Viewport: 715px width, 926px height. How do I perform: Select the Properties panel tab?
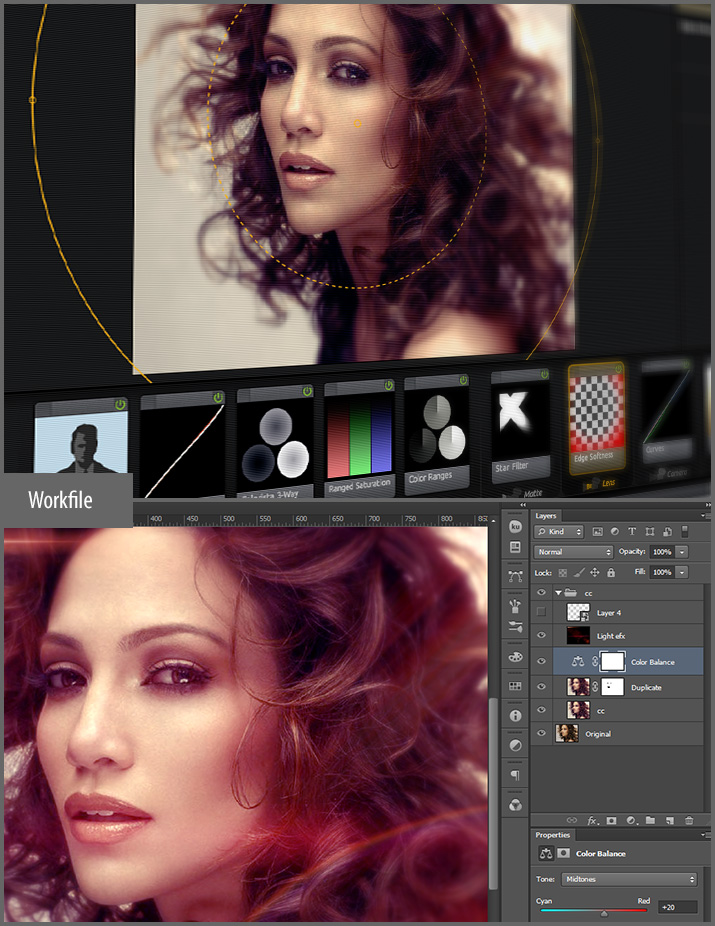[x=553, y=835]
